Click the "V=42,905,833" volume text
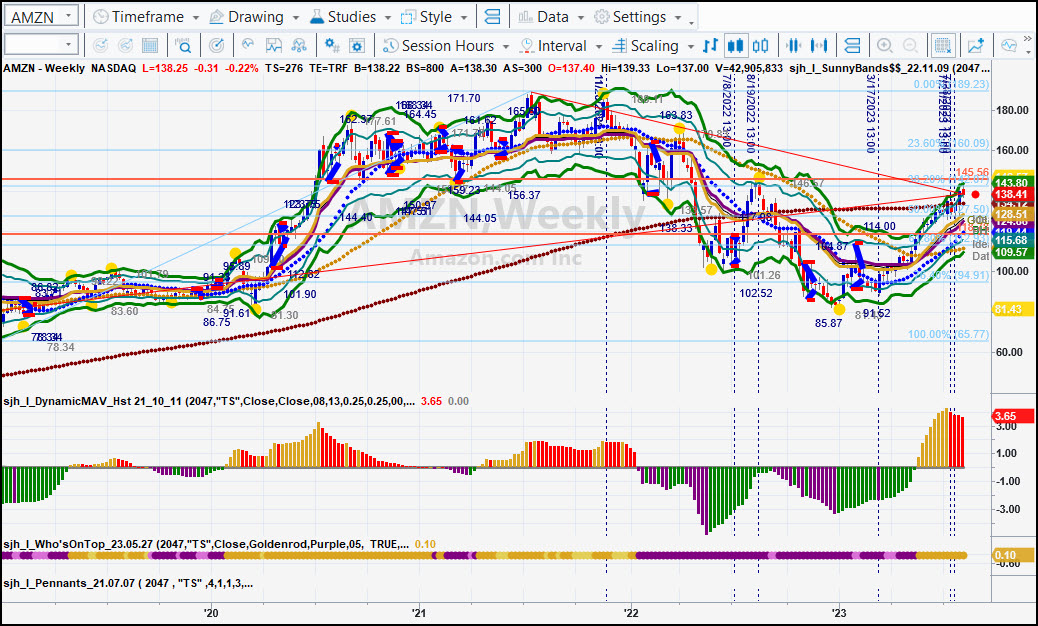The image size is (1038, 626). pyautogui.click(x=747, y=68)
